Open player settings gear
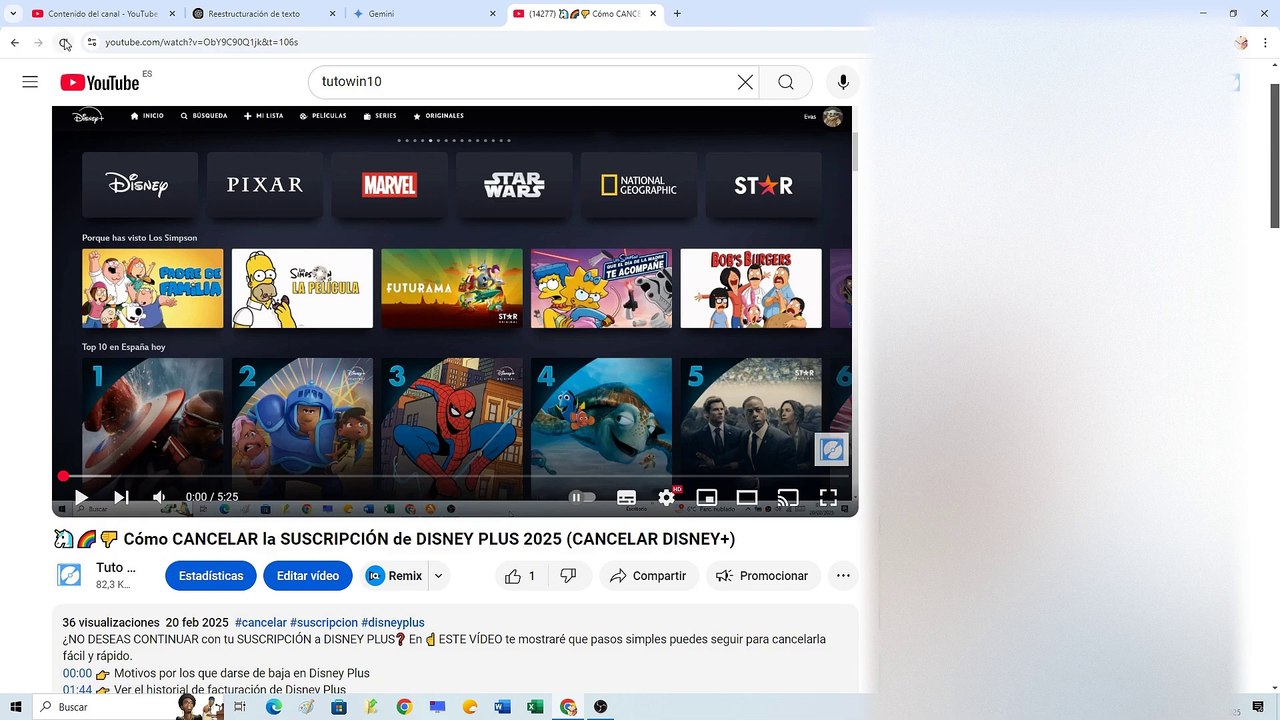Viewport: 1280px width, 720px height. (667, 497)
